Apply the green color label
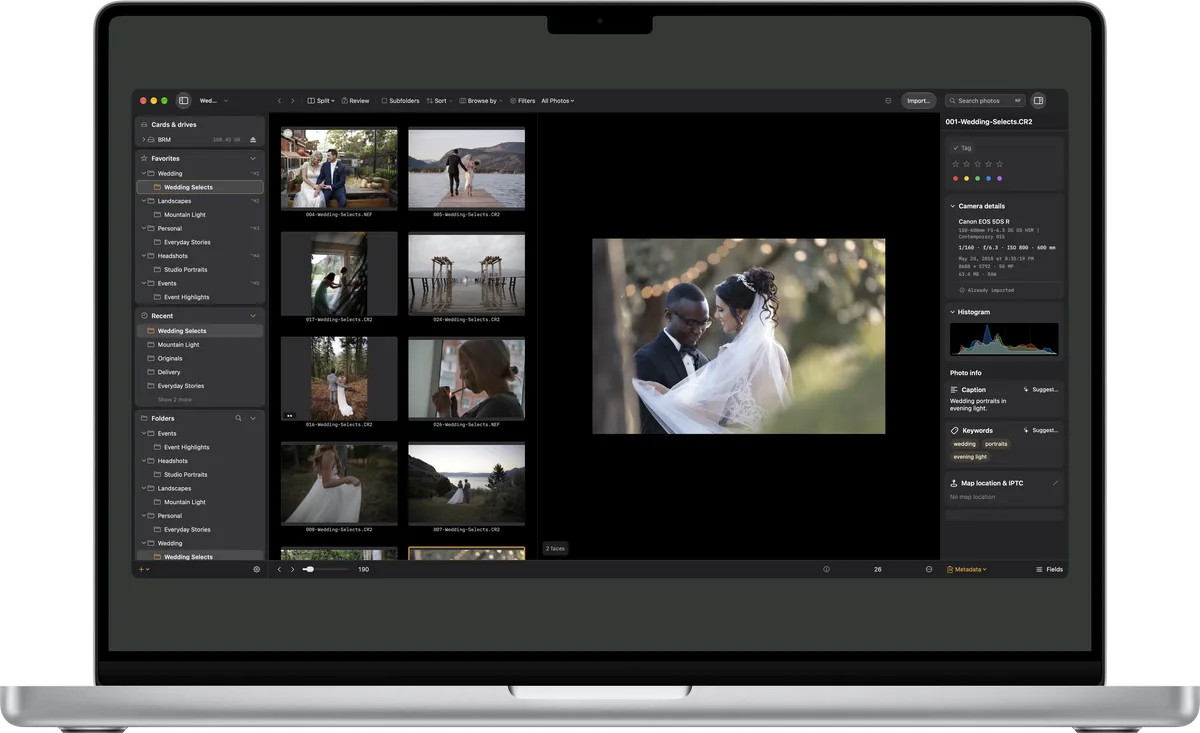The image size is (1200, 733). [x=977, y=179]
